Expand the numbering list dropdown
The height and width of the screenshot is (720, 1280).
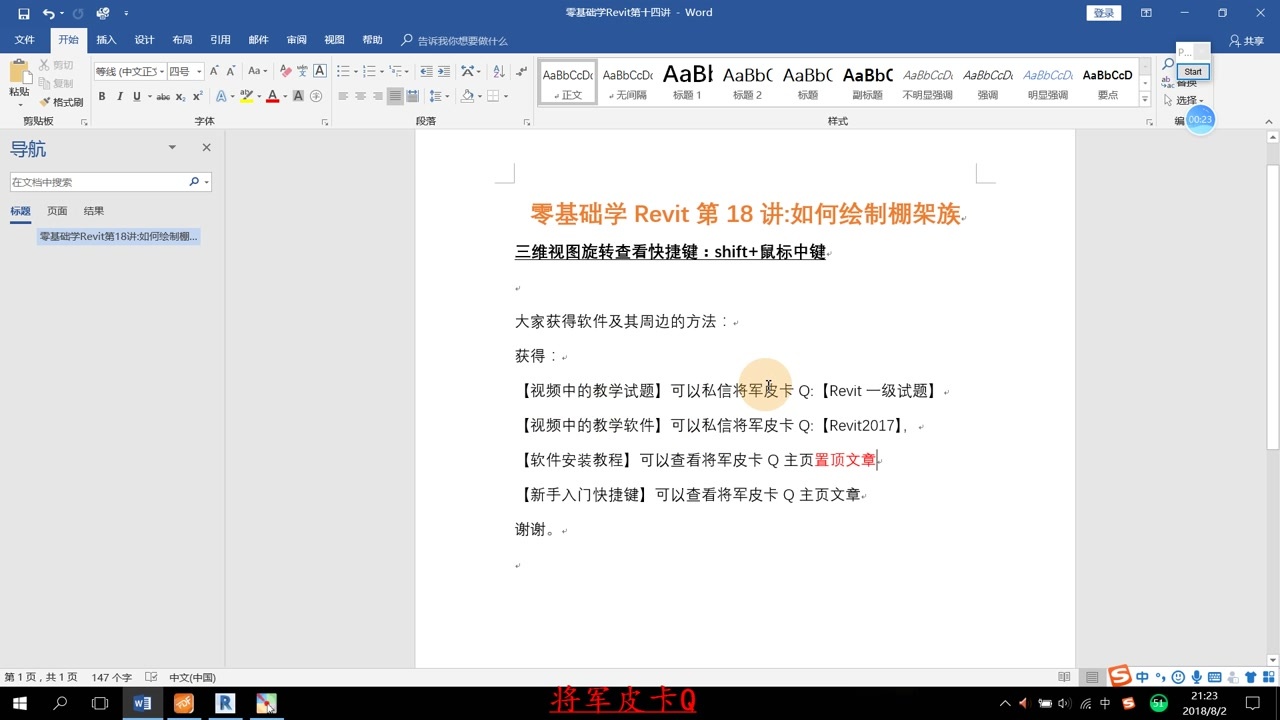click(382, 71)
